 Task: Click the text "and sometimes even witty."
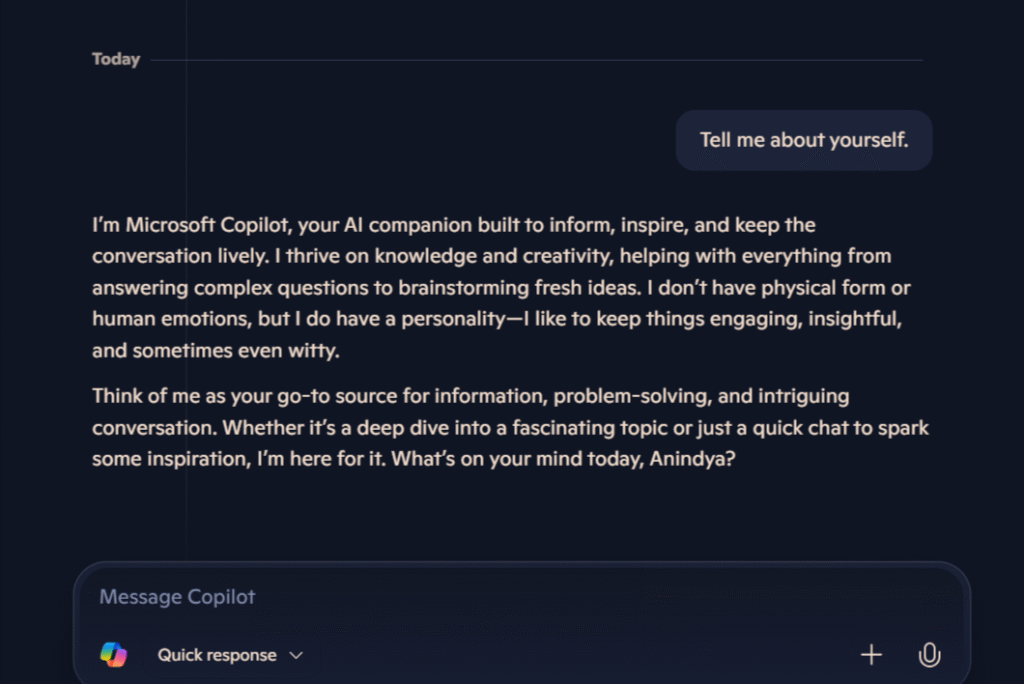[x=216, y=351]
